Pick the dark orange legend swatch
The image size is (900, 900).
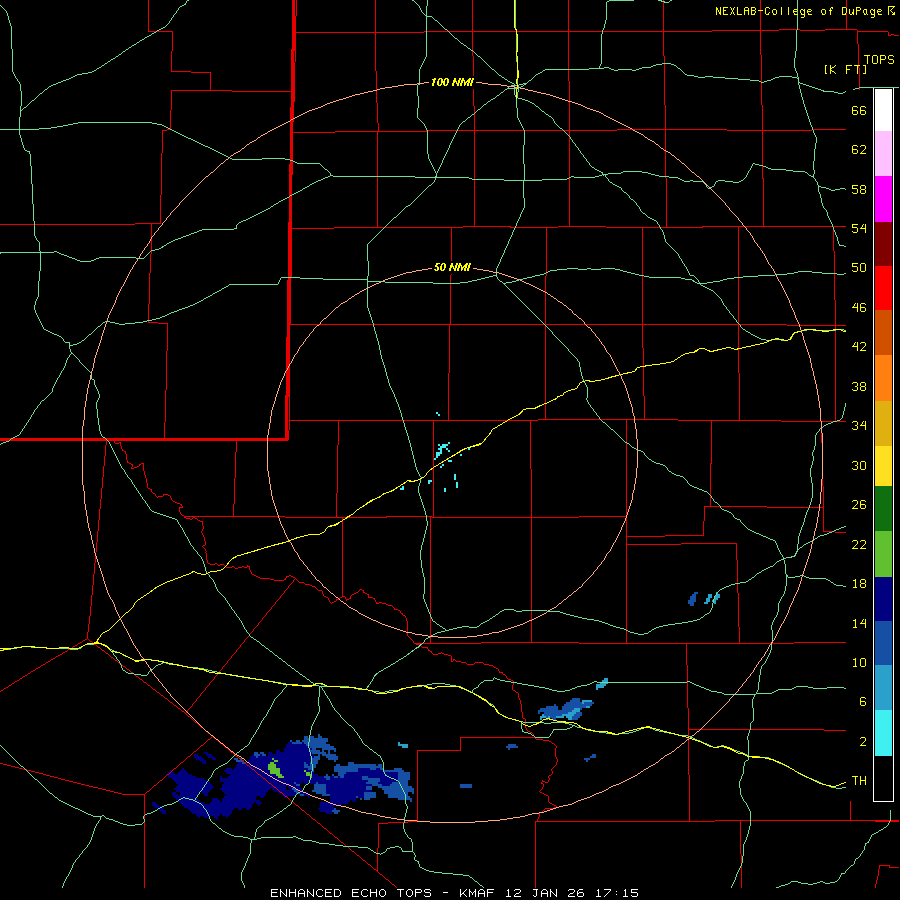(x=883, y=333)
